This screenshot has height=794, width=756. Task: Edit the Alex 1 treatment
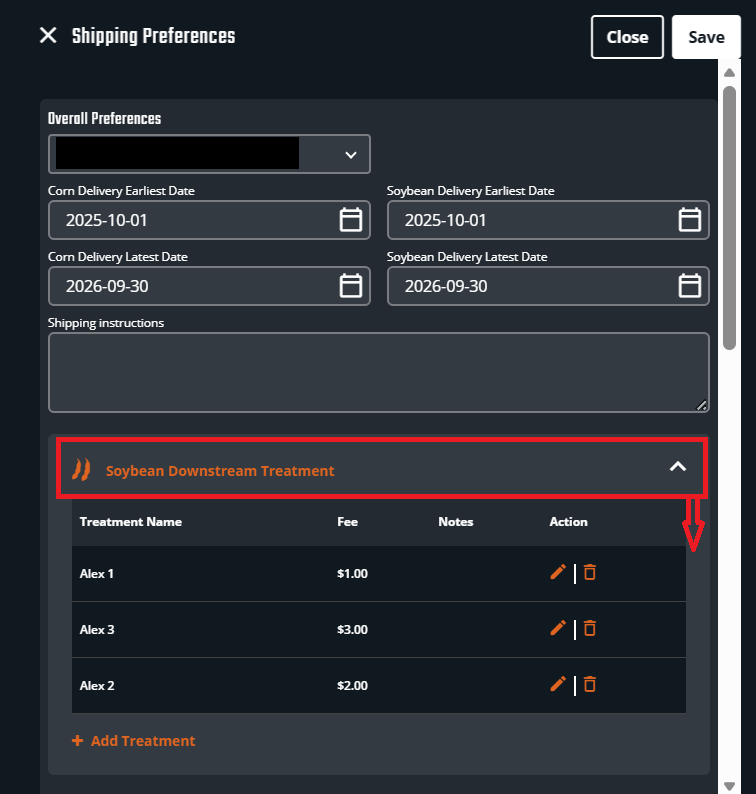tap(558, 572)
